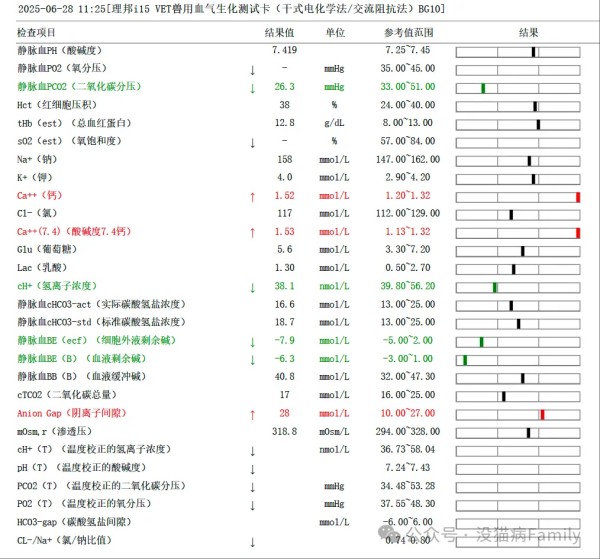600x559 pixels.
Task: Click the 静脉血PCO2 value 26.3
Action: coord(284,87)
